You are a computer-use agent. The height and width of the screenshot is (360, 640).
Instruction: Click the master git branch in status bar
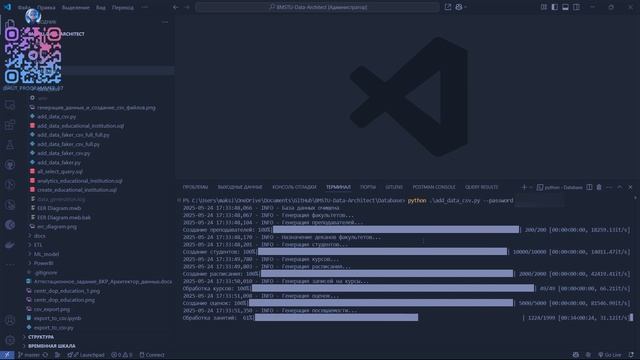click(29, 355)
